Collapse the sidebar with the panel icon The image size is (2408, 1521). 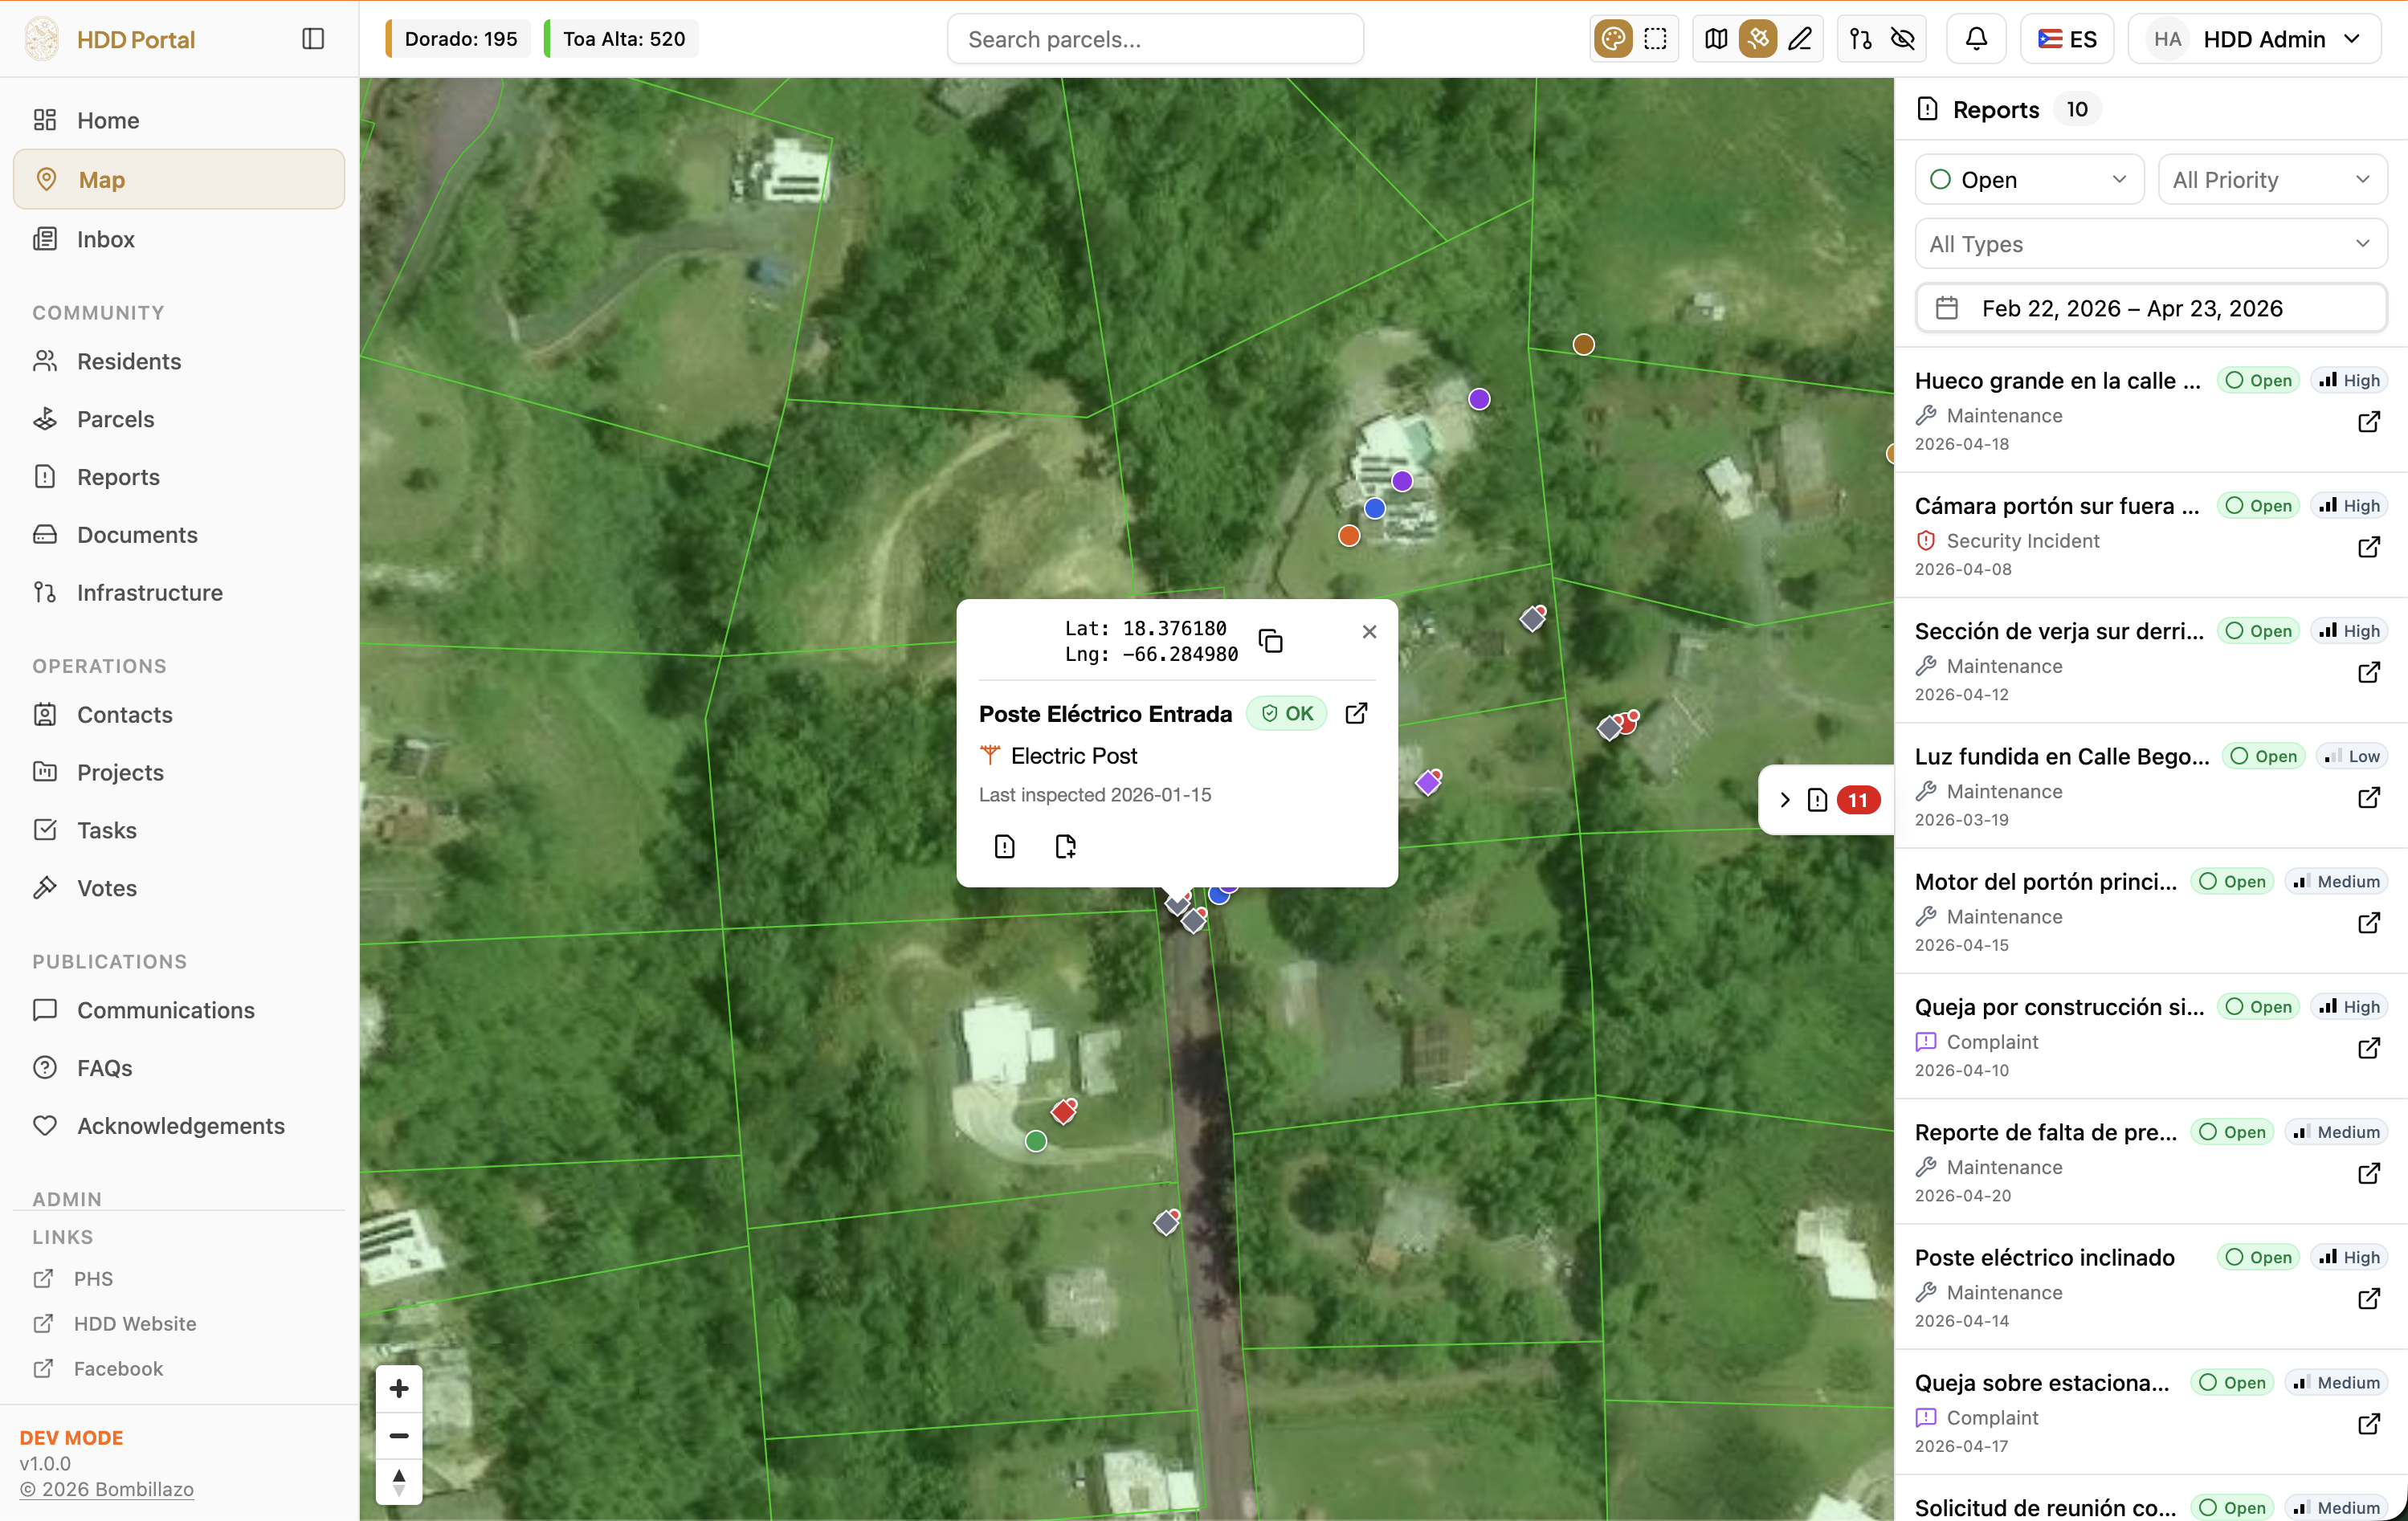313,39
